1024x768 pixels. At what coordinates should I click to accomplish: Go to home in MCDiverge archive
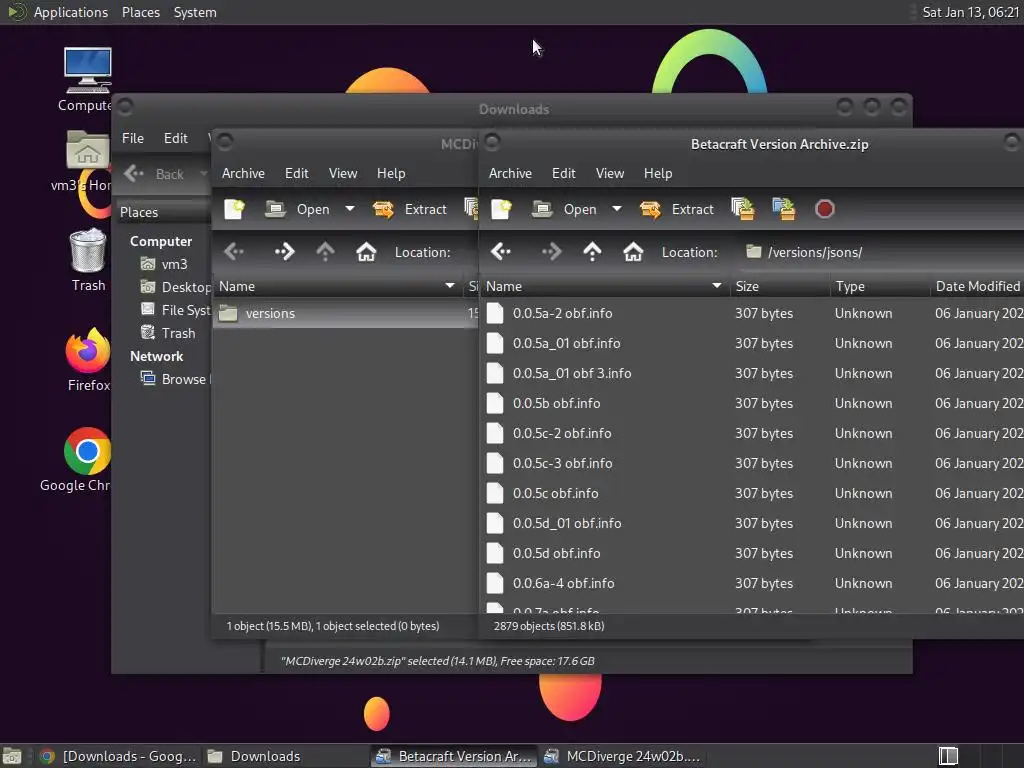(366, 252)
